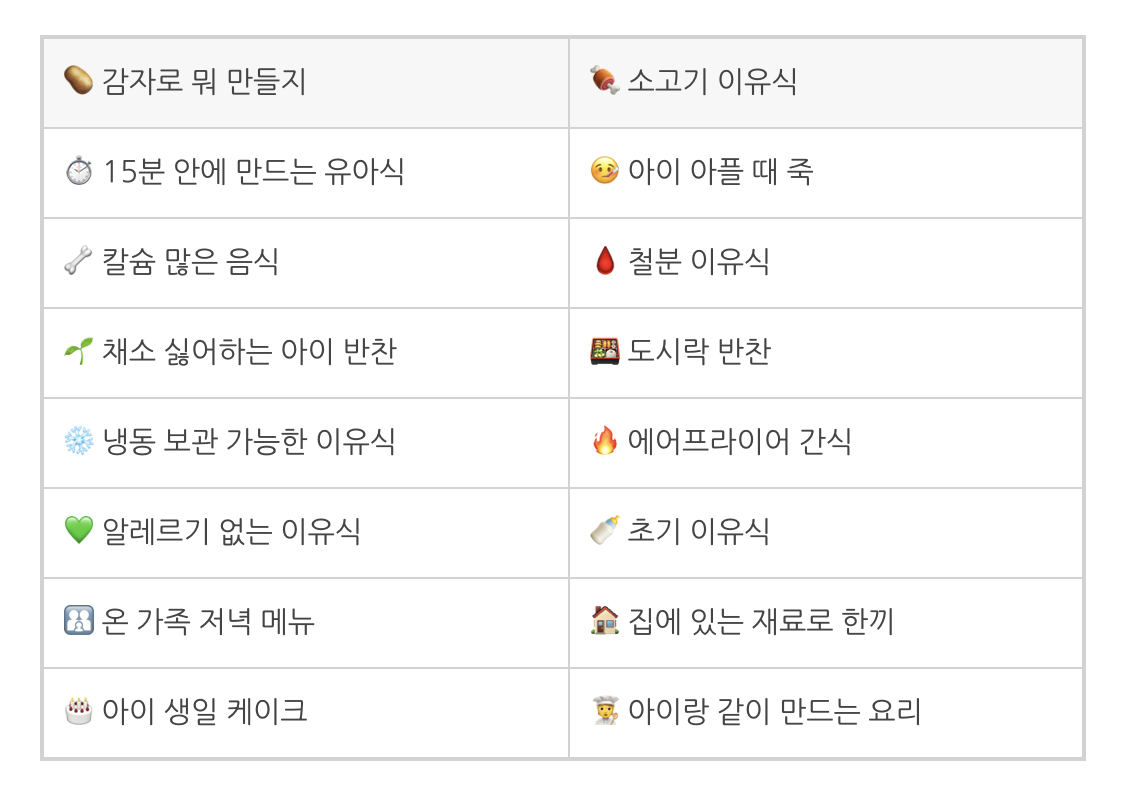Viewport: 1126px width, 800px height.
Task: Choose '아이 아플 때 죽' suggestion
Action: [x=826, y=173]
